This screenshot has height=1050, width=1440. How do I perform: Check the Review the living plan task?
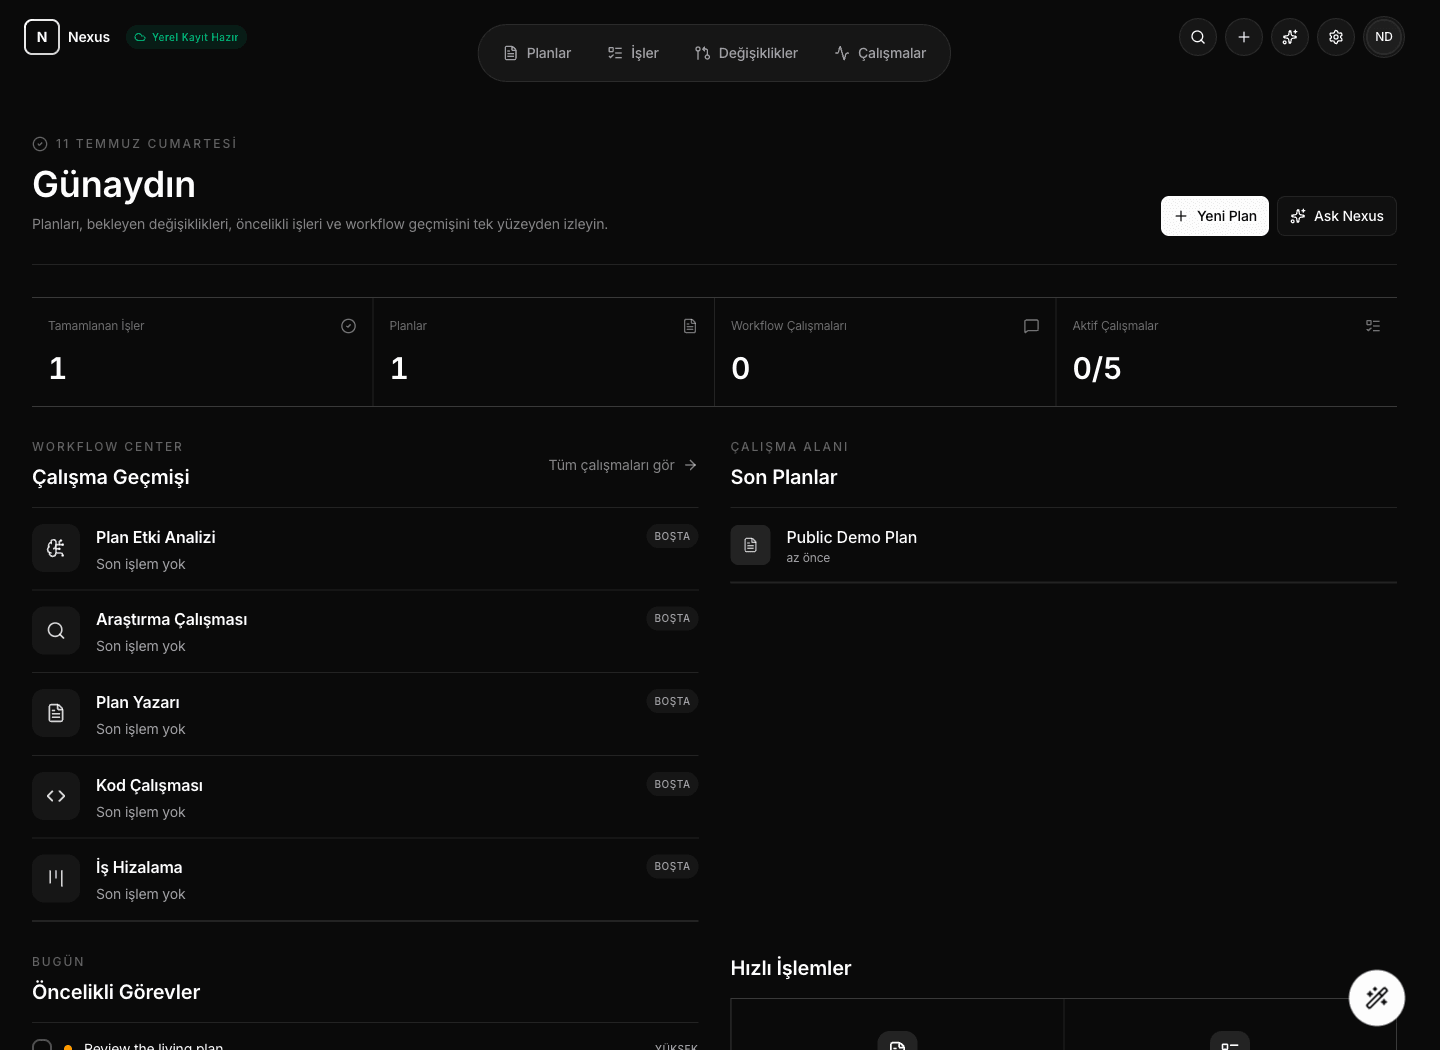click(x=42, y=1046)
